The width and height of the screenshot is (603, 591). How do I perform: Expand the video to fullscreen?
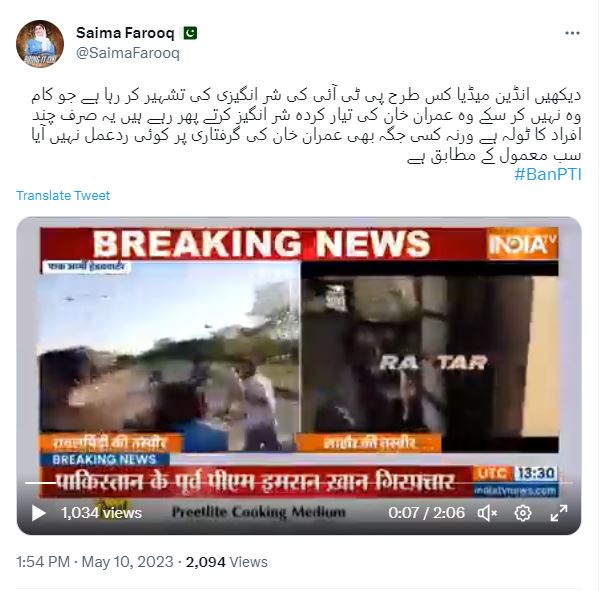click(559, 513)
